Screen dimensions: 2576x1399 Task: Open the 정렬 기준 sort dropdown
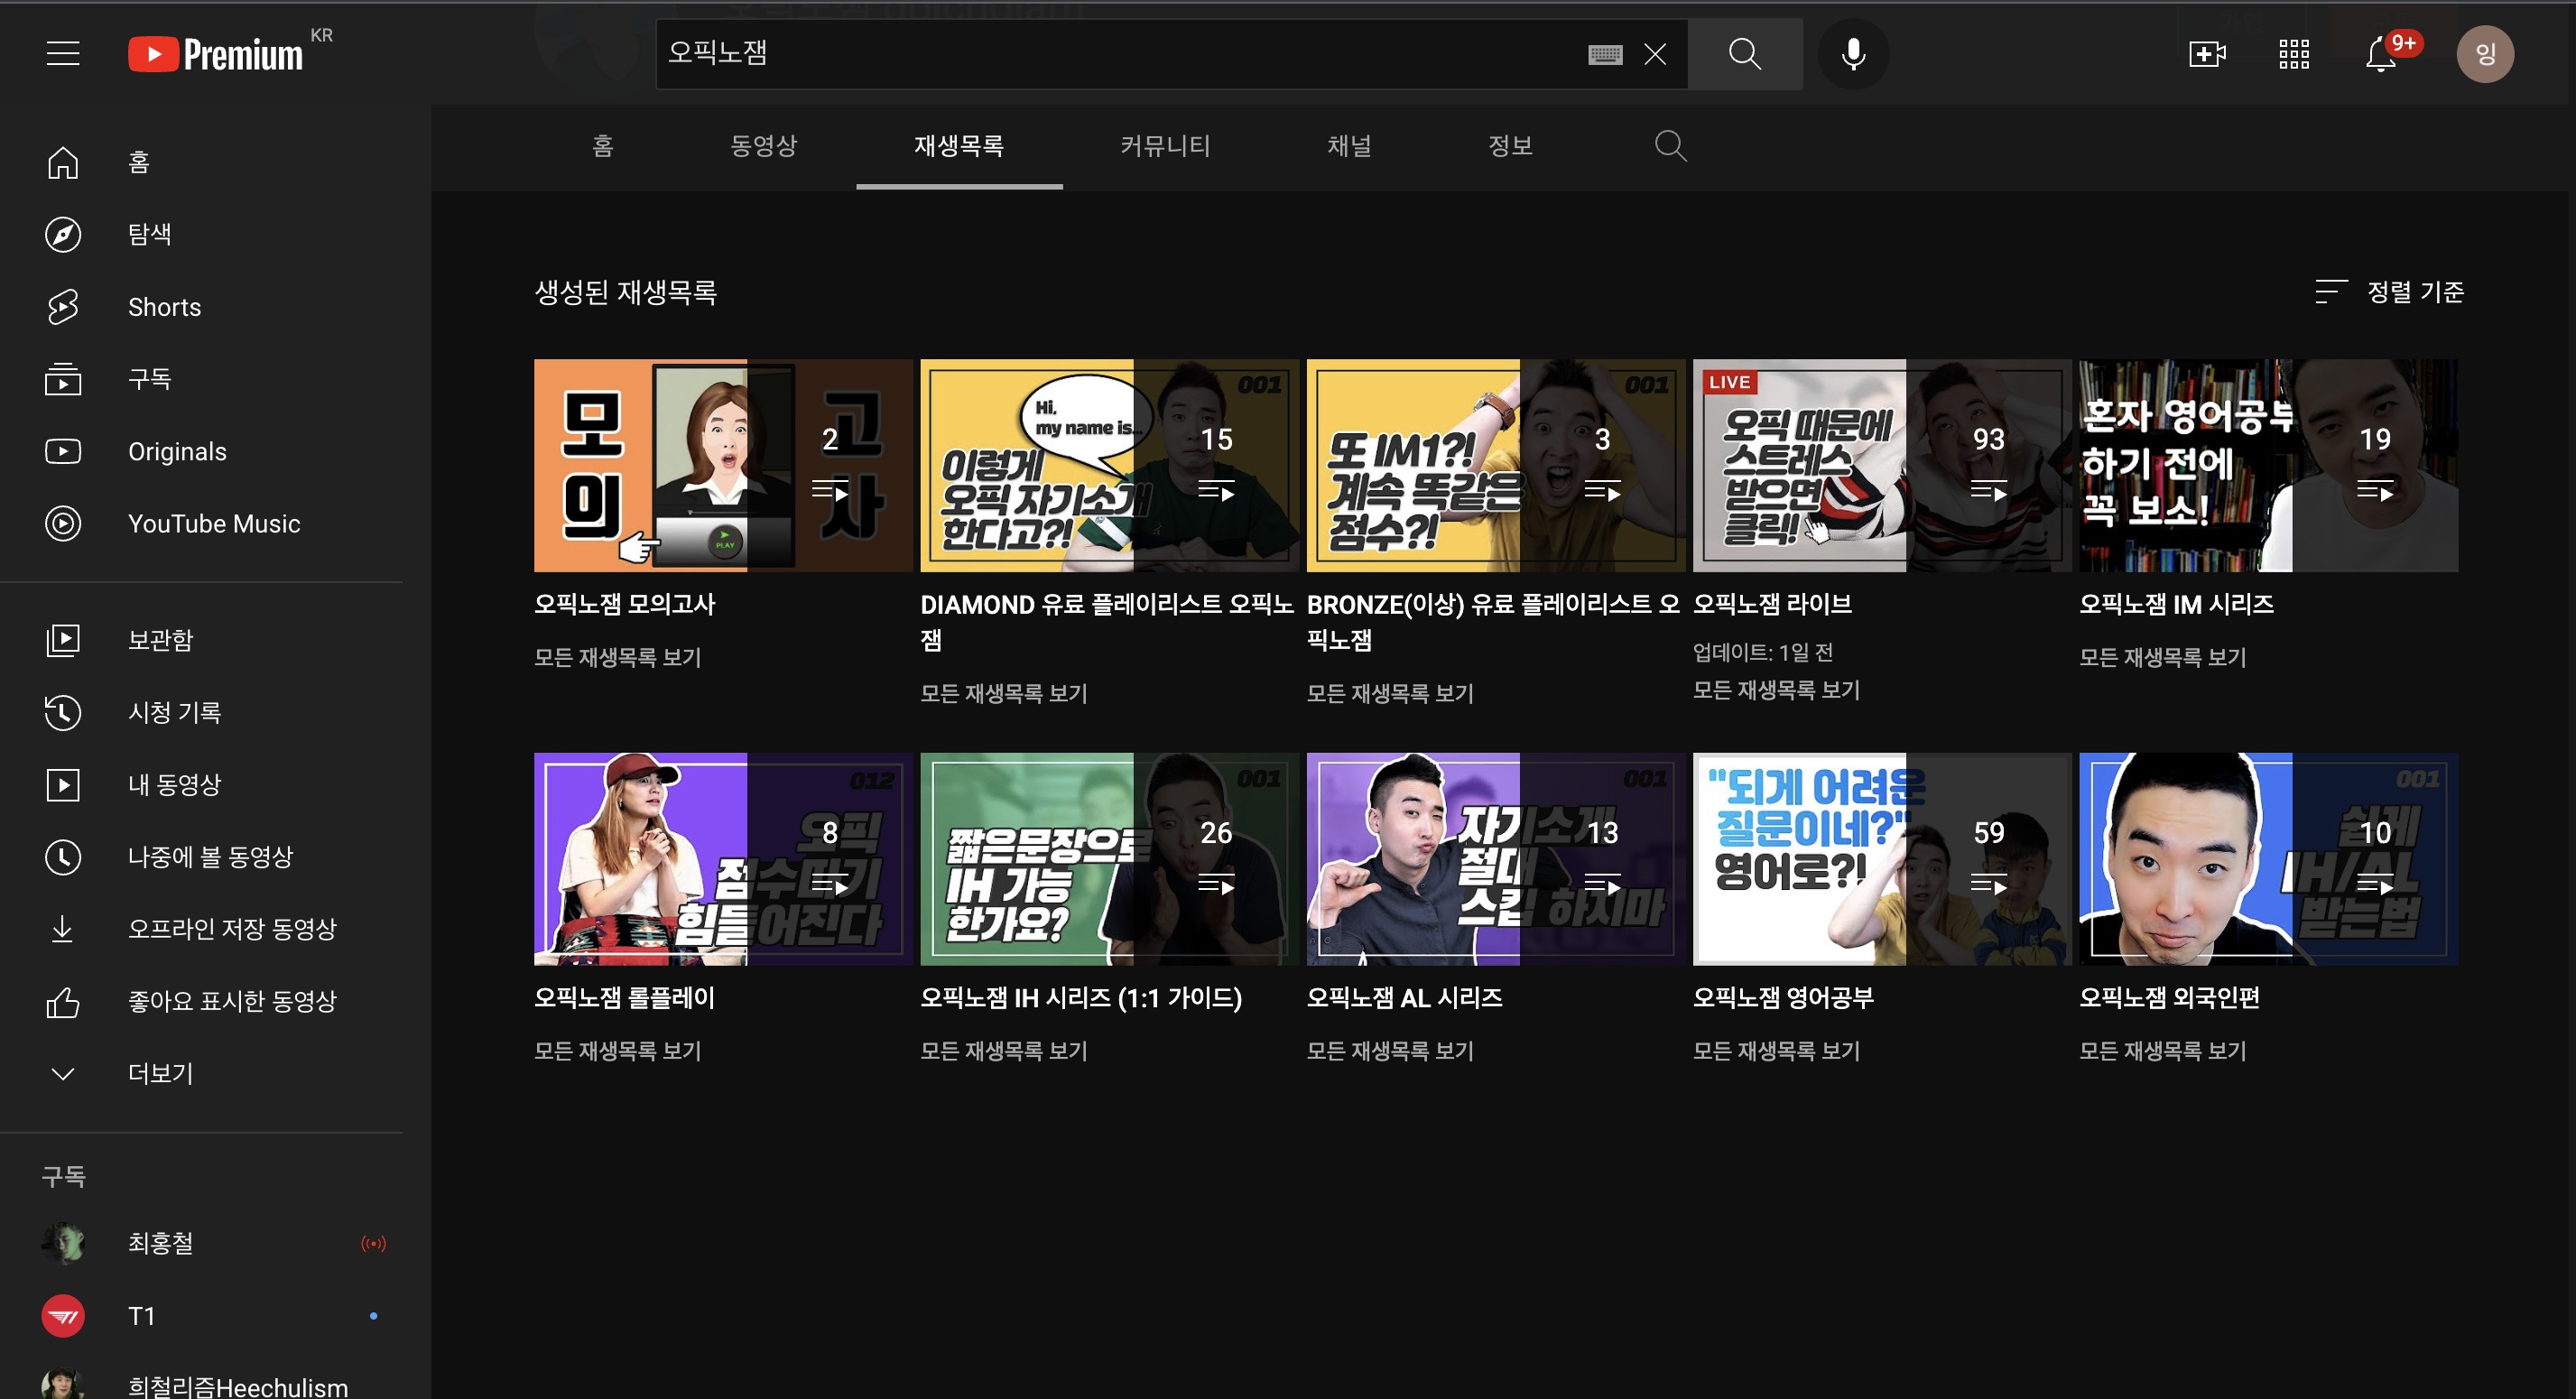coord(2390,292)
